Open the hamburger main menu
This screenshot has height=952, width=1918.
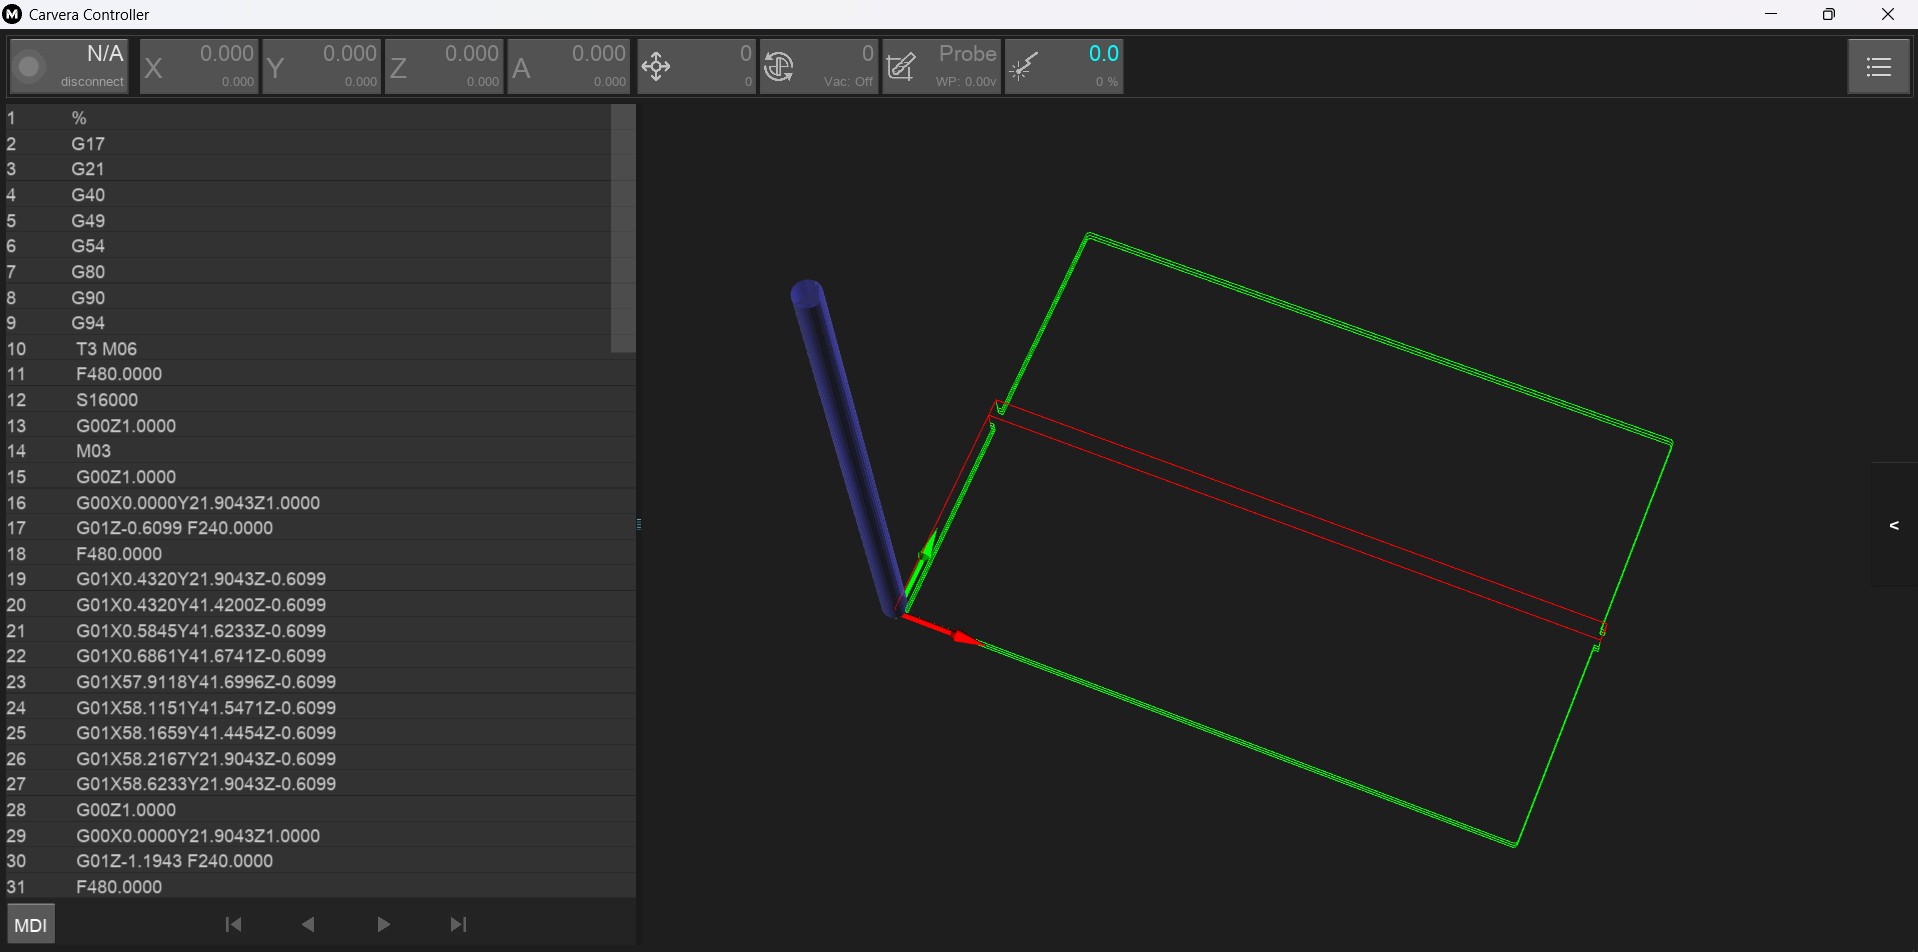pos(1878,67)
